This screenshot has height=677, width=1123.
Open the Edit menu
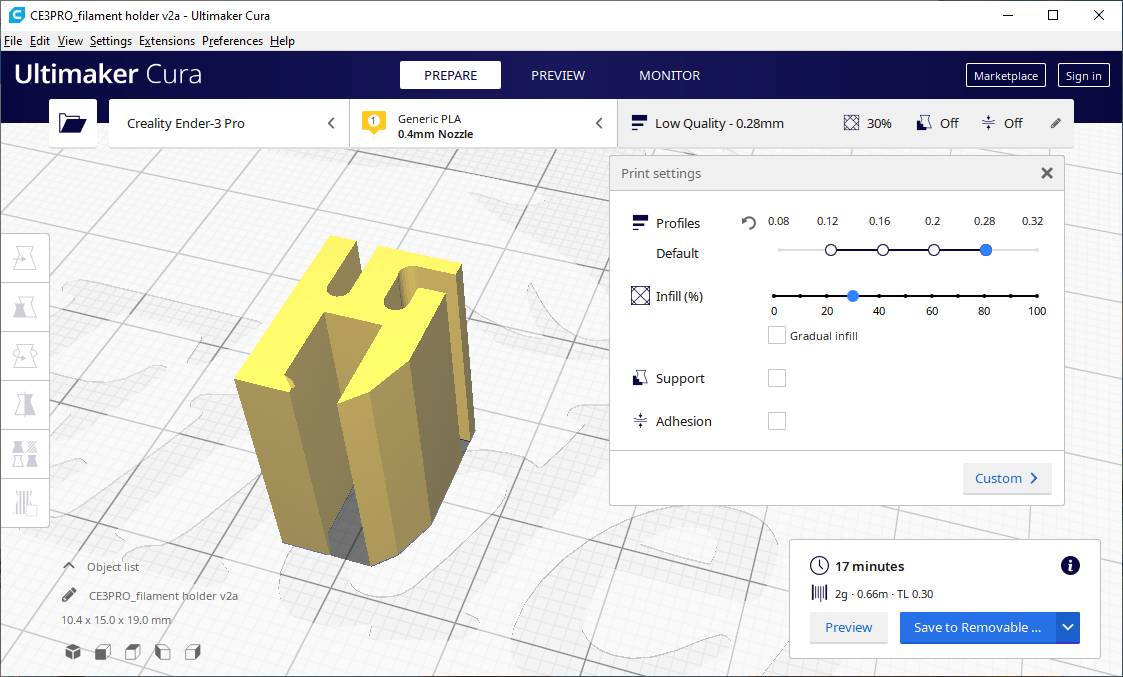click(39, 41)
